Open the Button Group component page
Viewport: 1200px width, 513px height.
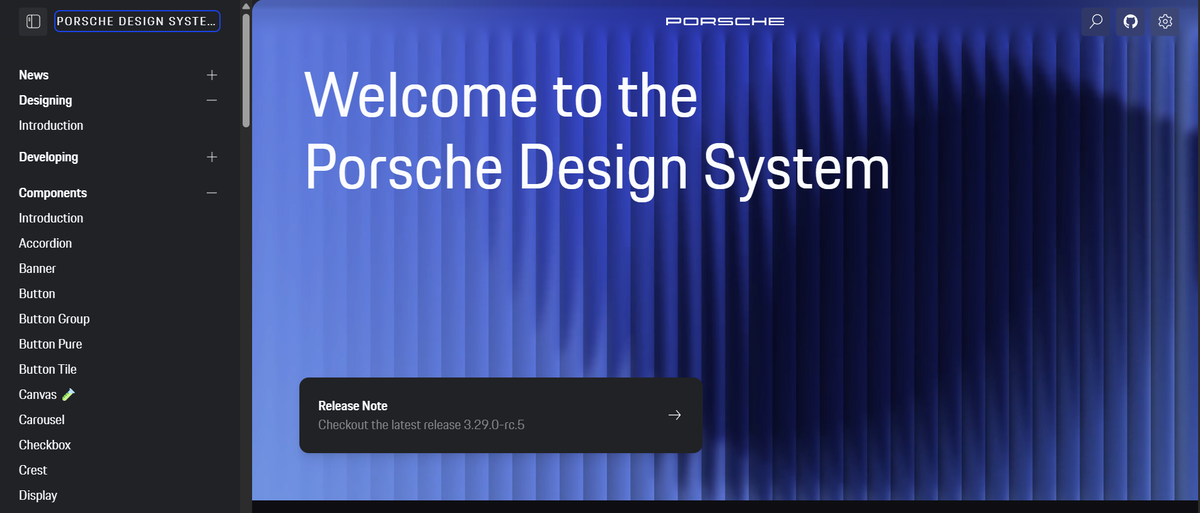click(x=54, y=319)
